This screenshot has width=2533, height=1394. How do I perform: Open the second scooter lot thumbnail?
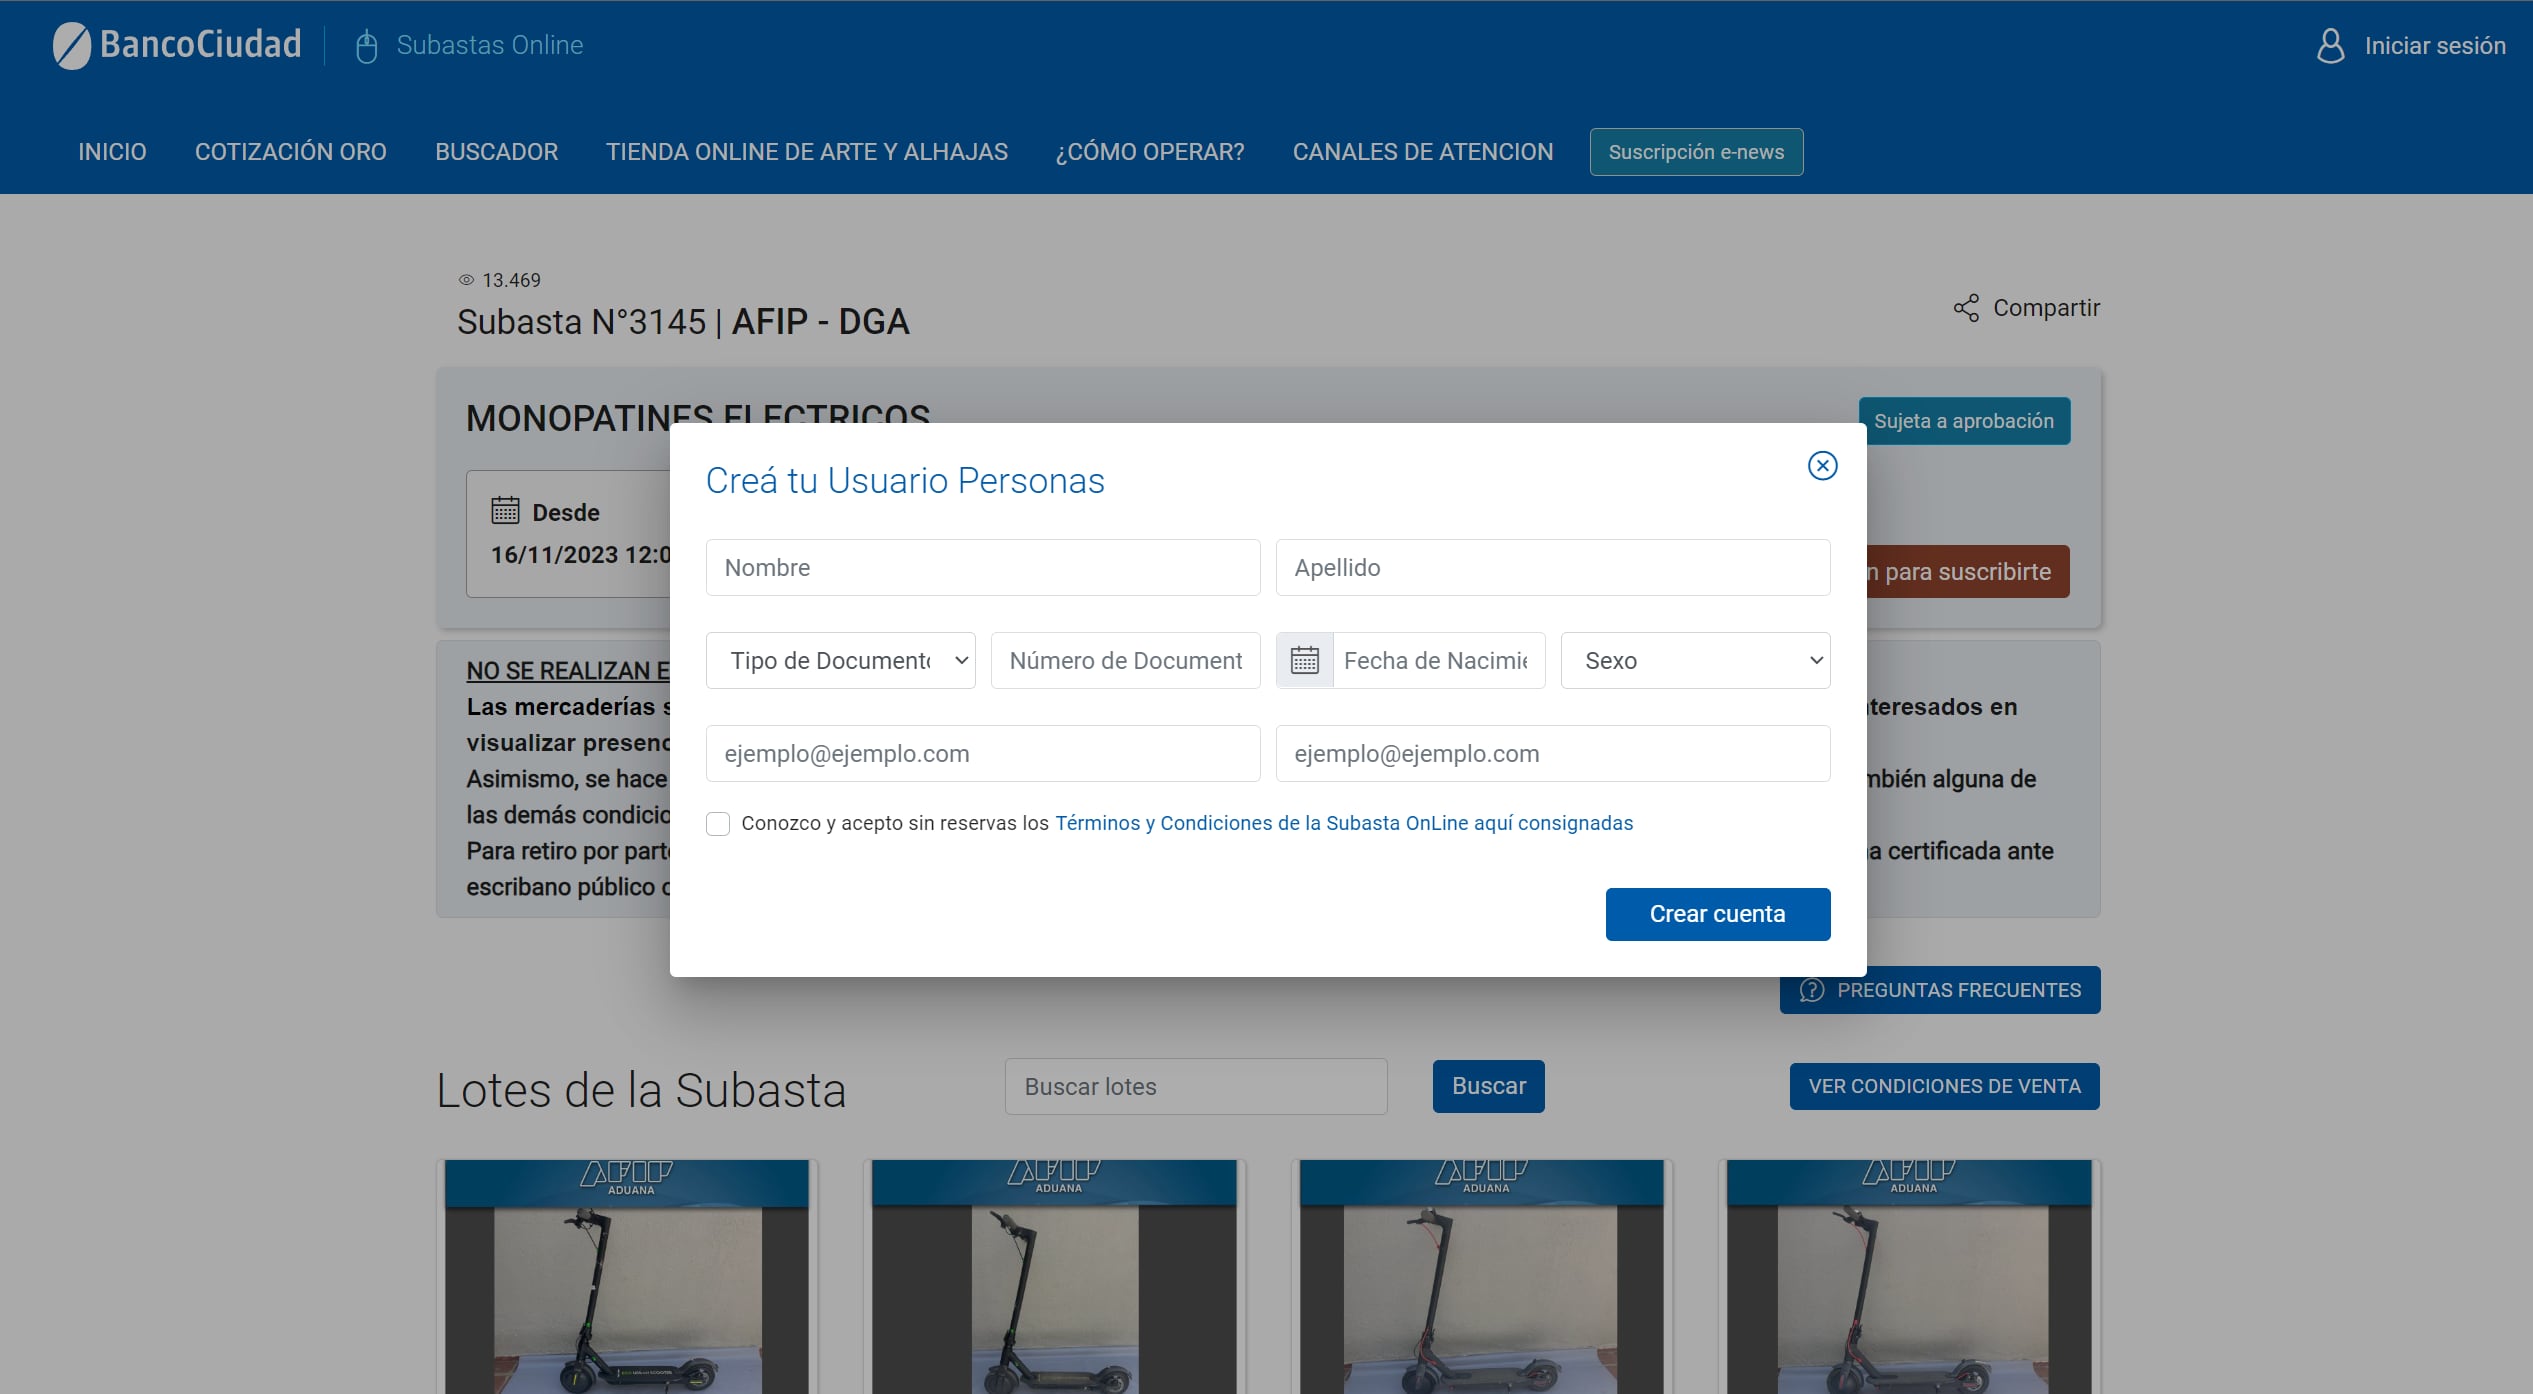pyautogui.click(x=1054, y=1277)
